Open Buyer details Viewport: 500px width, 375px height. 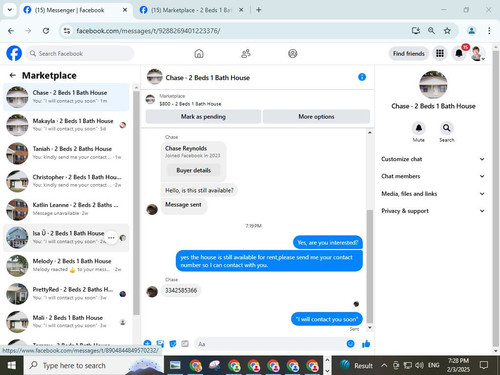pyautogui.click(x=194, y=170)
